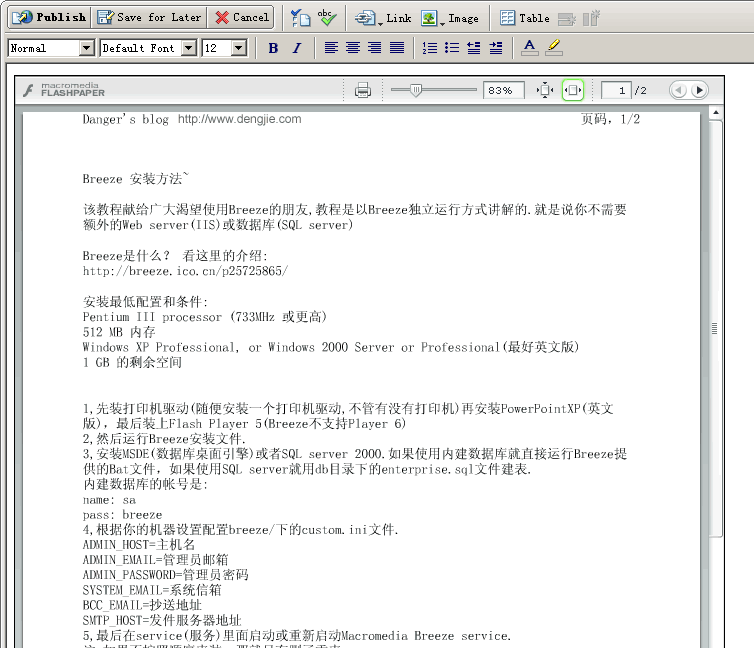This screenshot has height=648, width=754.
Task: Click the 'pass: breeze' text line
Action: click(x=122, y=515)
